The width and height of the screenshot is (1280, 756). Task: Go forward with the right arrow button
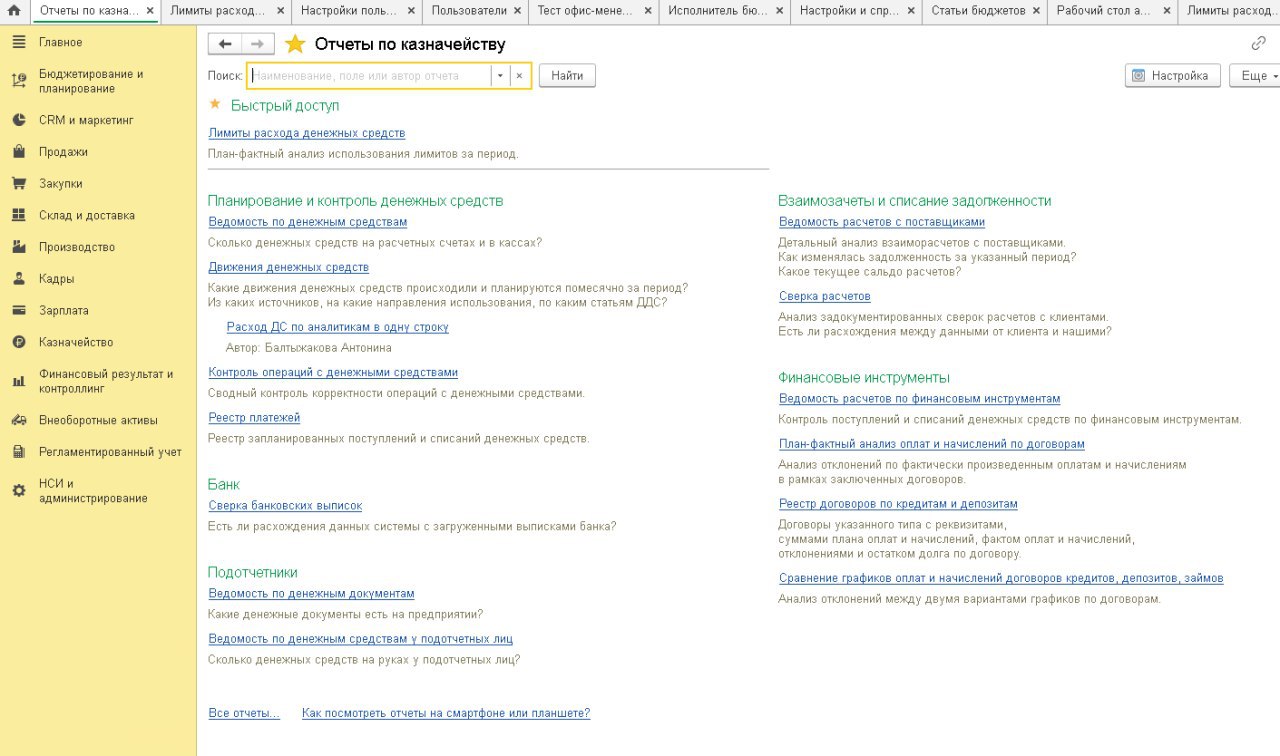tap(257, 44)
